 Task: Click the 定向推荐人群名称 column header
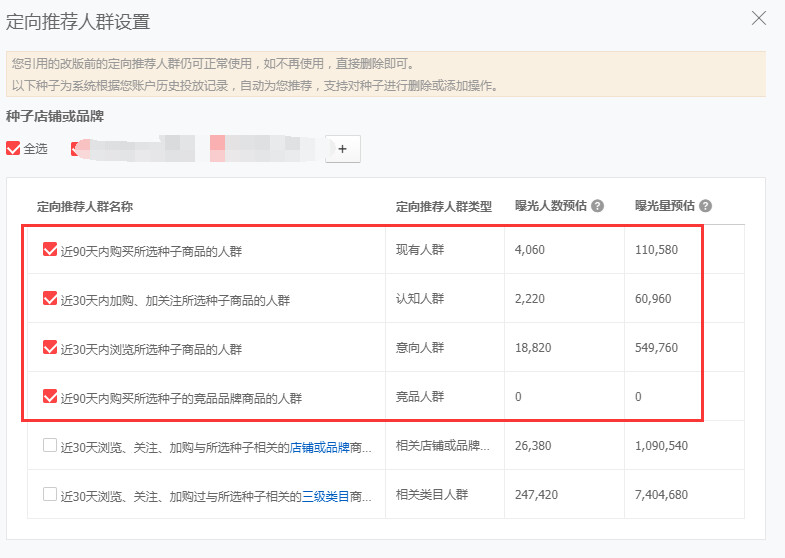[x=85, y=206]
